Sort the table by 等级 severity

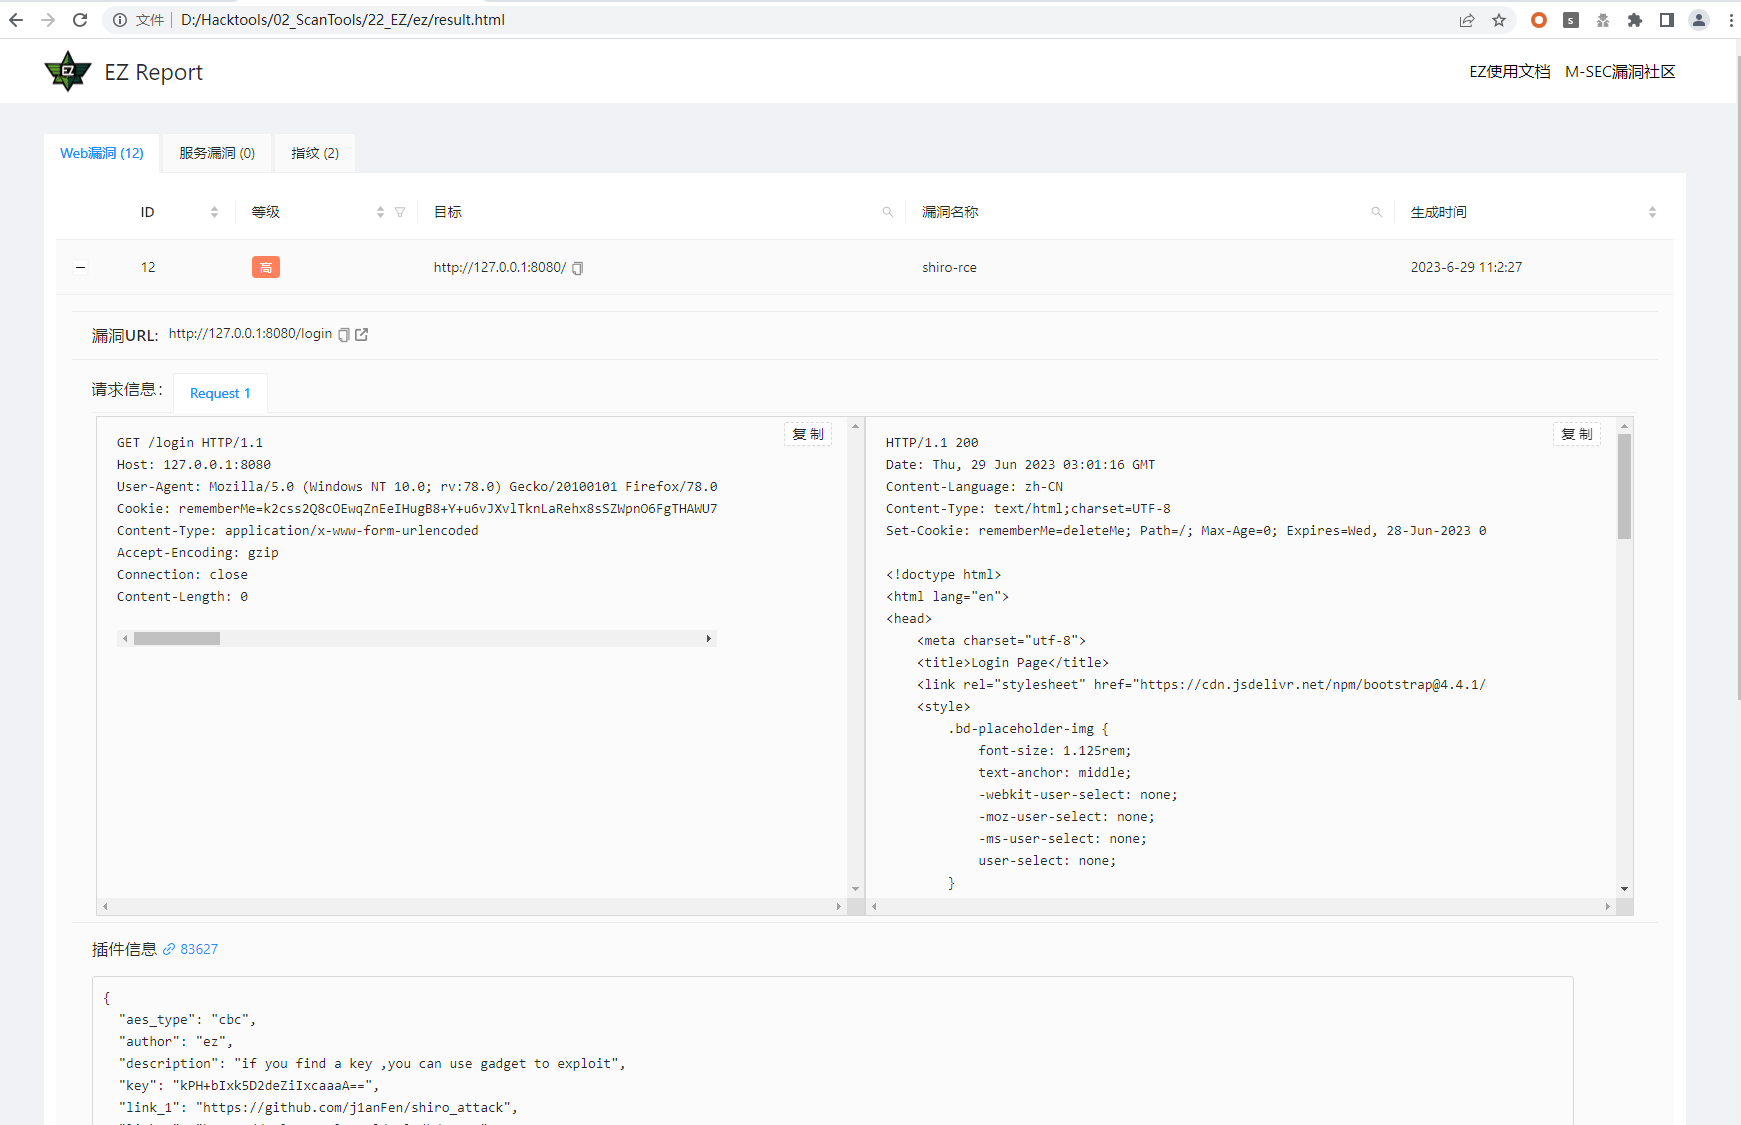[380, 212]
